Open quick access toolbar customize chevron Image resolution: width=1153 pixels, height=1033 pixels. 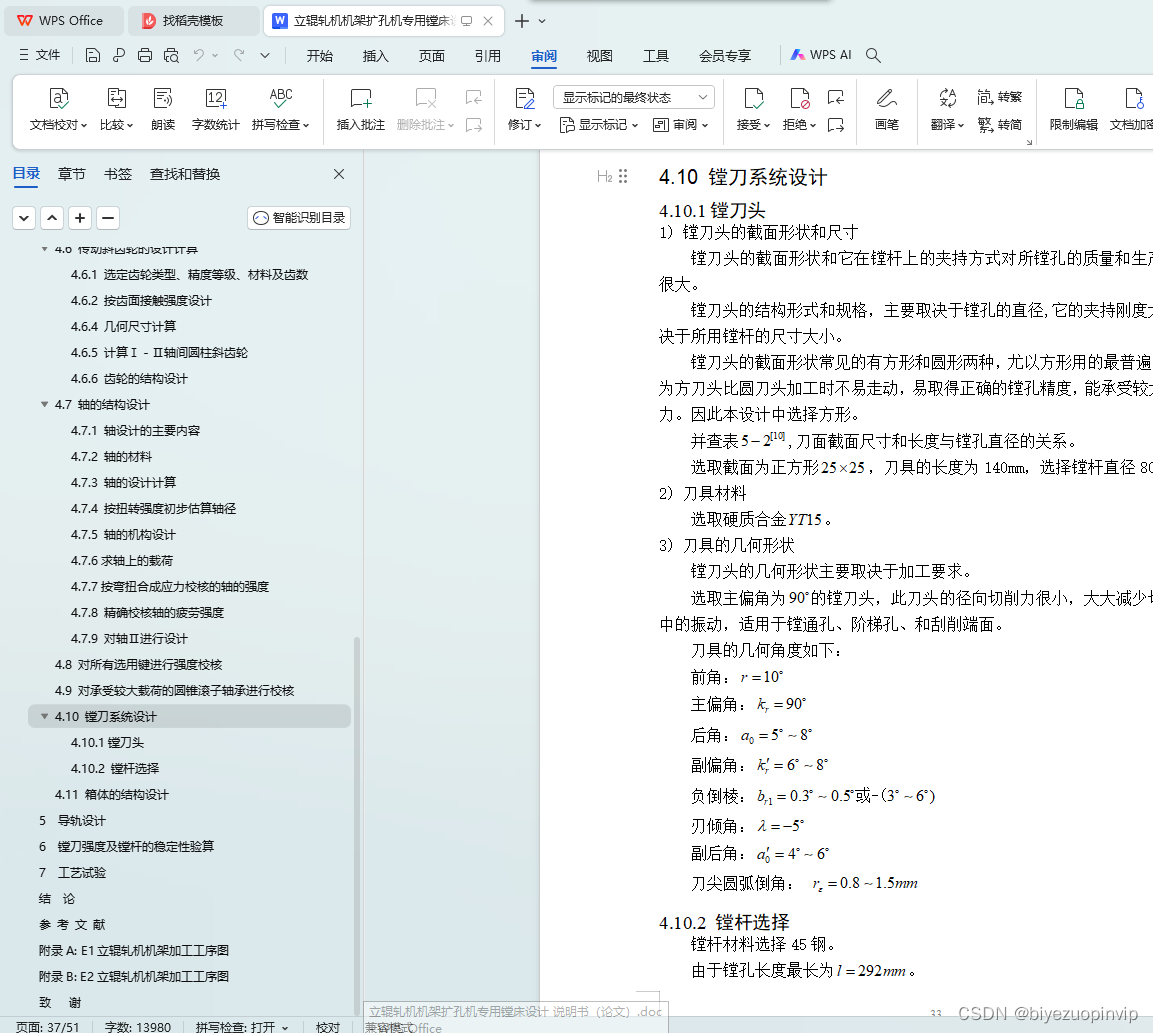point(265,55)
